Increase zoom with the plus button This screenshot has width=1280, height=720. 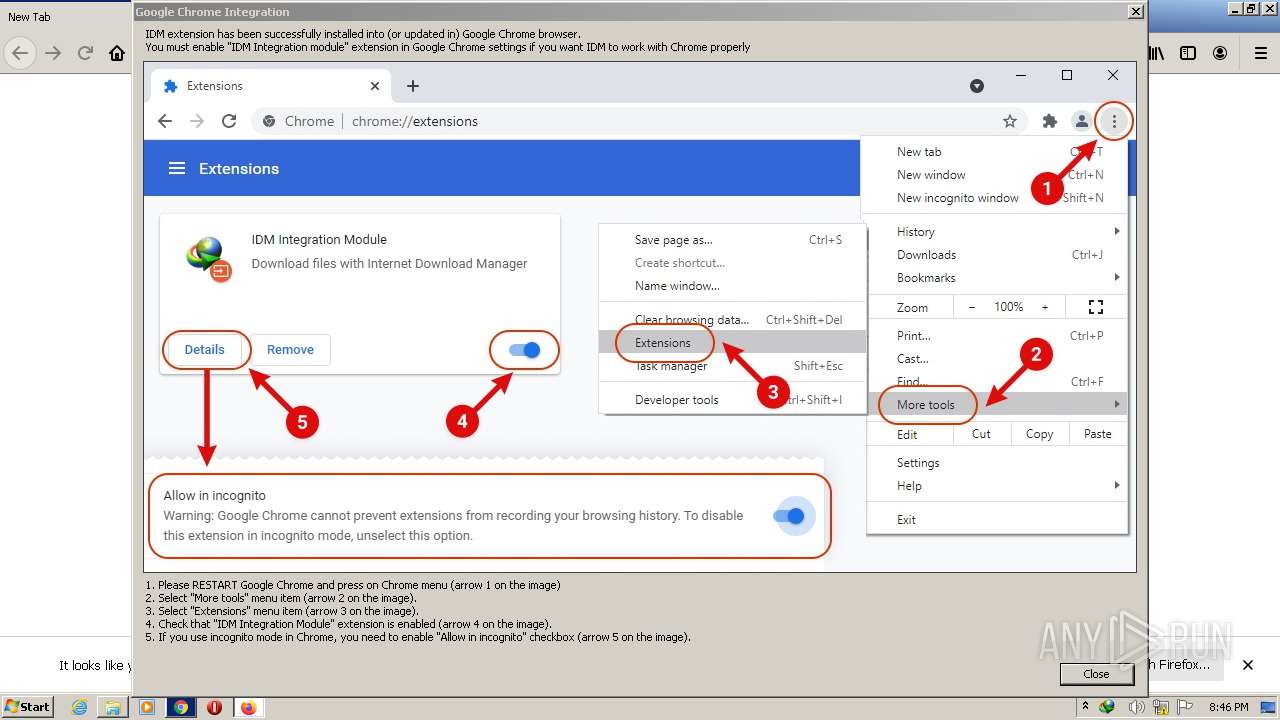coord(1045,307)
